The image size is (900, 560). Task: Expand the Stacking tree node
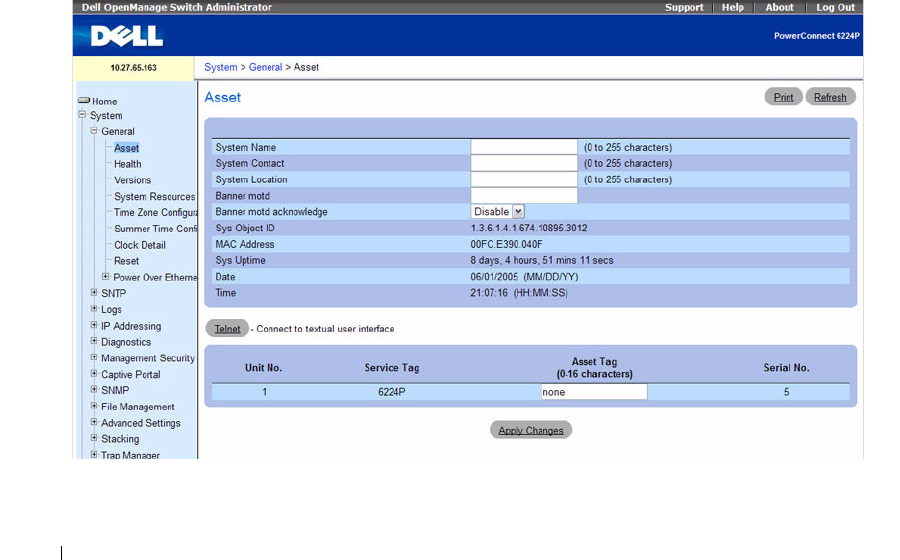94,438
